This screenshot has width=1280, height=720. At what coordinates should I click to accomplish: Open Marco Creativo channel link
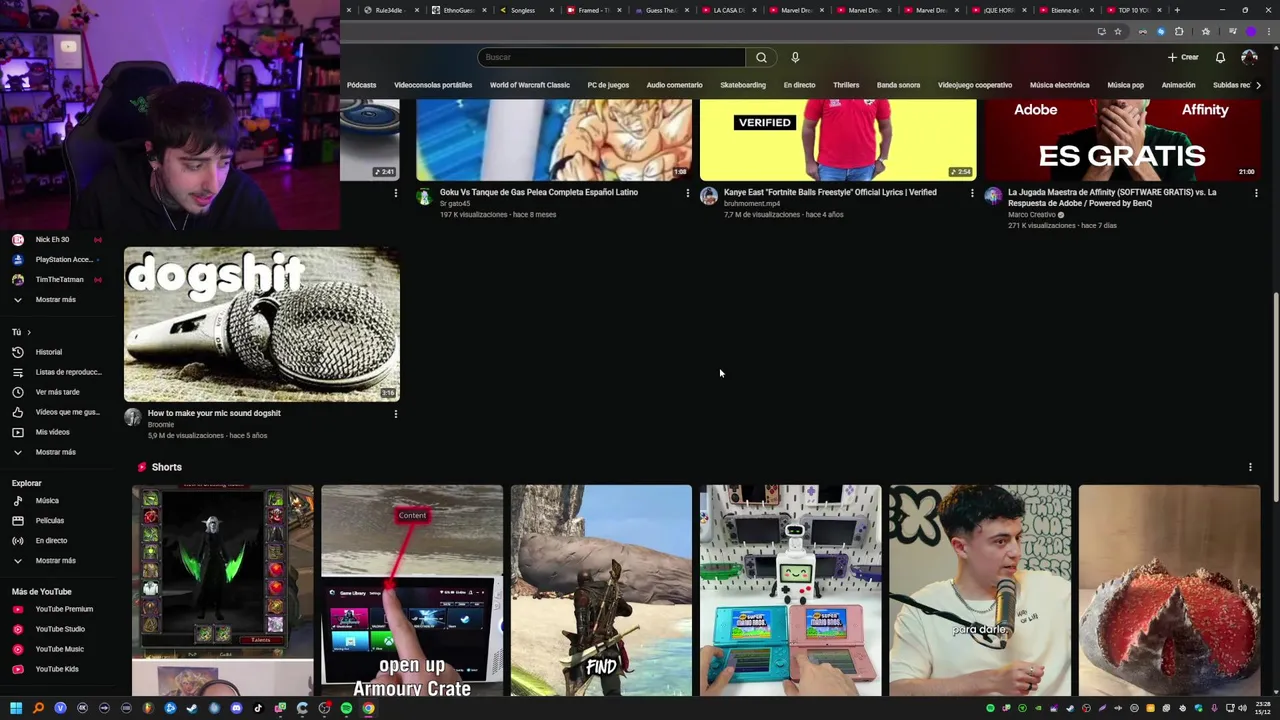click(1031, 214)
